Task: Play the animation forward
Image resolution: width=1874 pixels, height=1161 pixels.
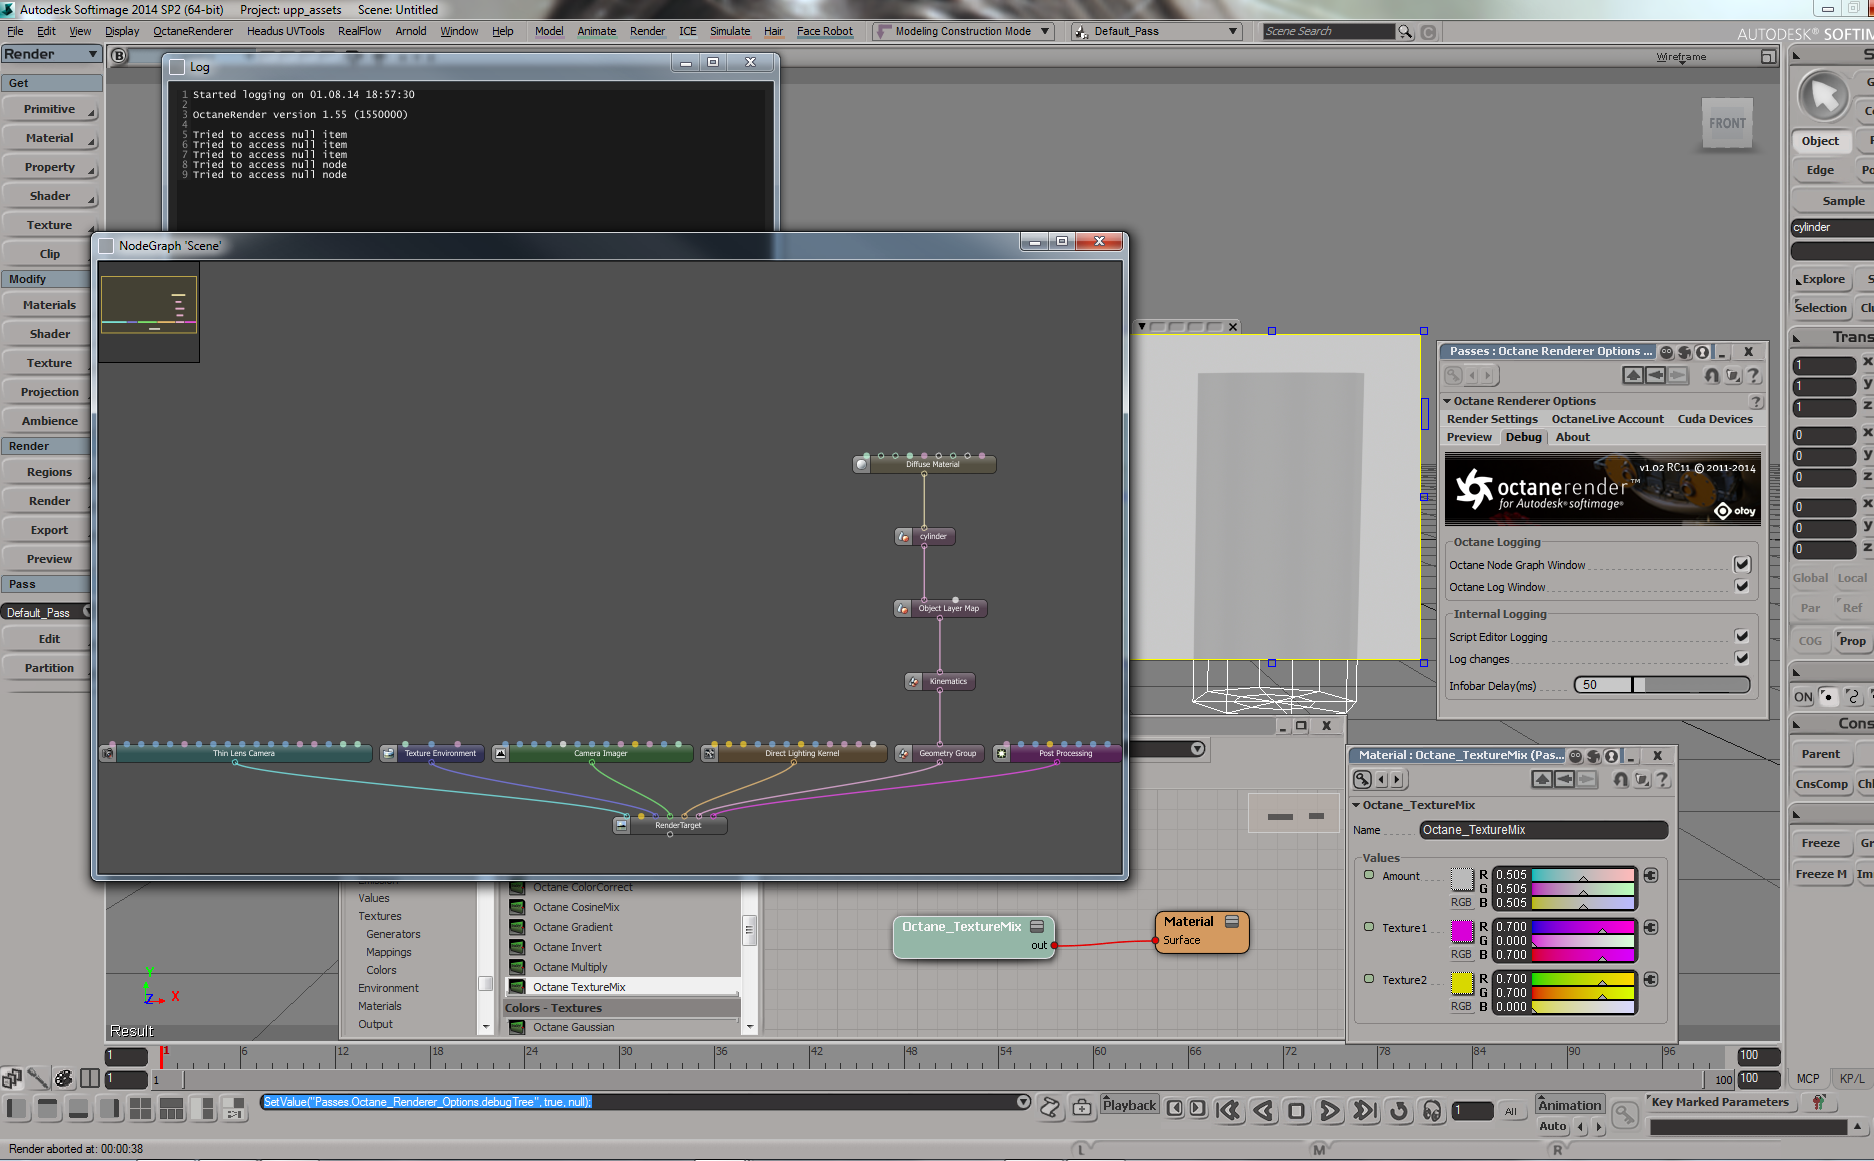Action: 1329,1110
